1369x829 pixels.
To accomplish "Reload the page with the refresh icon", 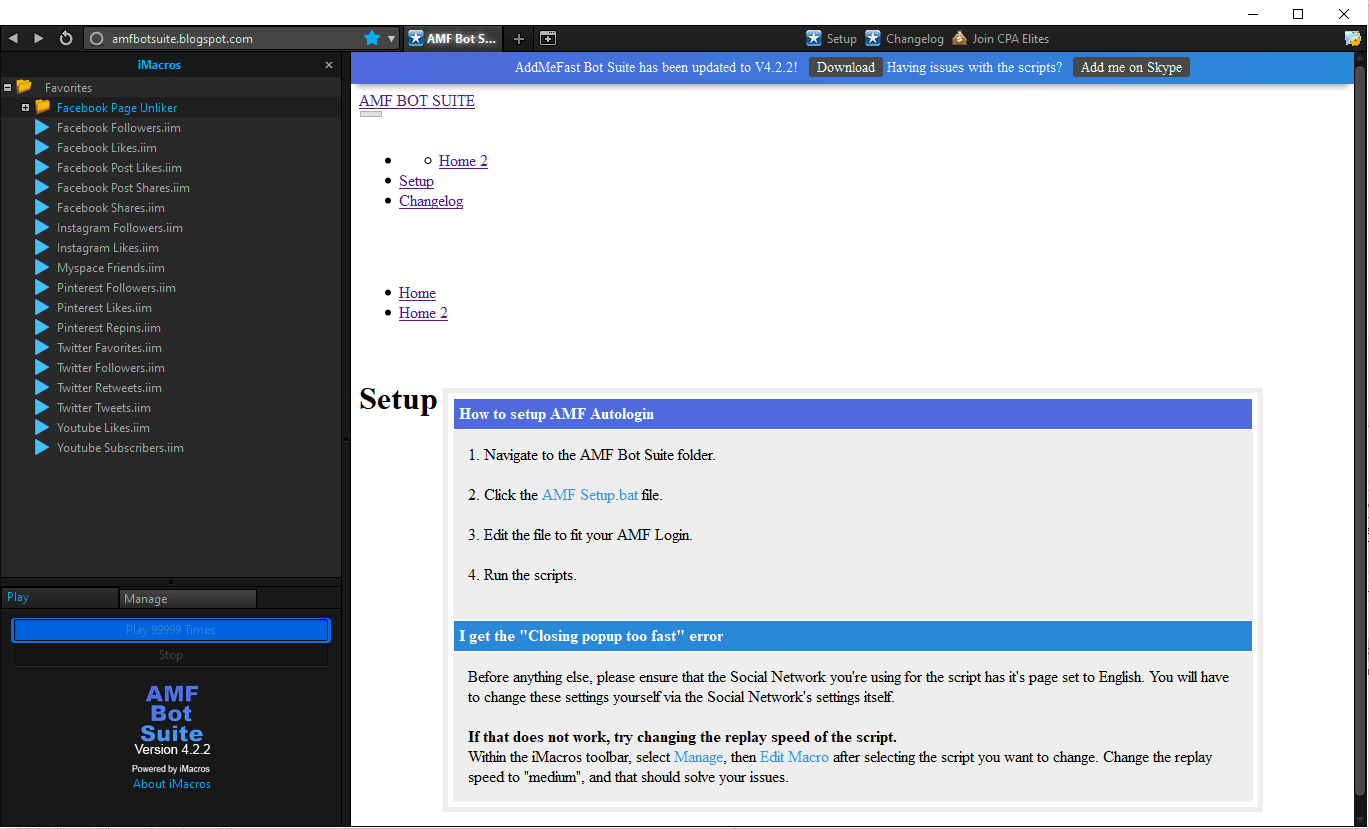I will pos(66,38).
